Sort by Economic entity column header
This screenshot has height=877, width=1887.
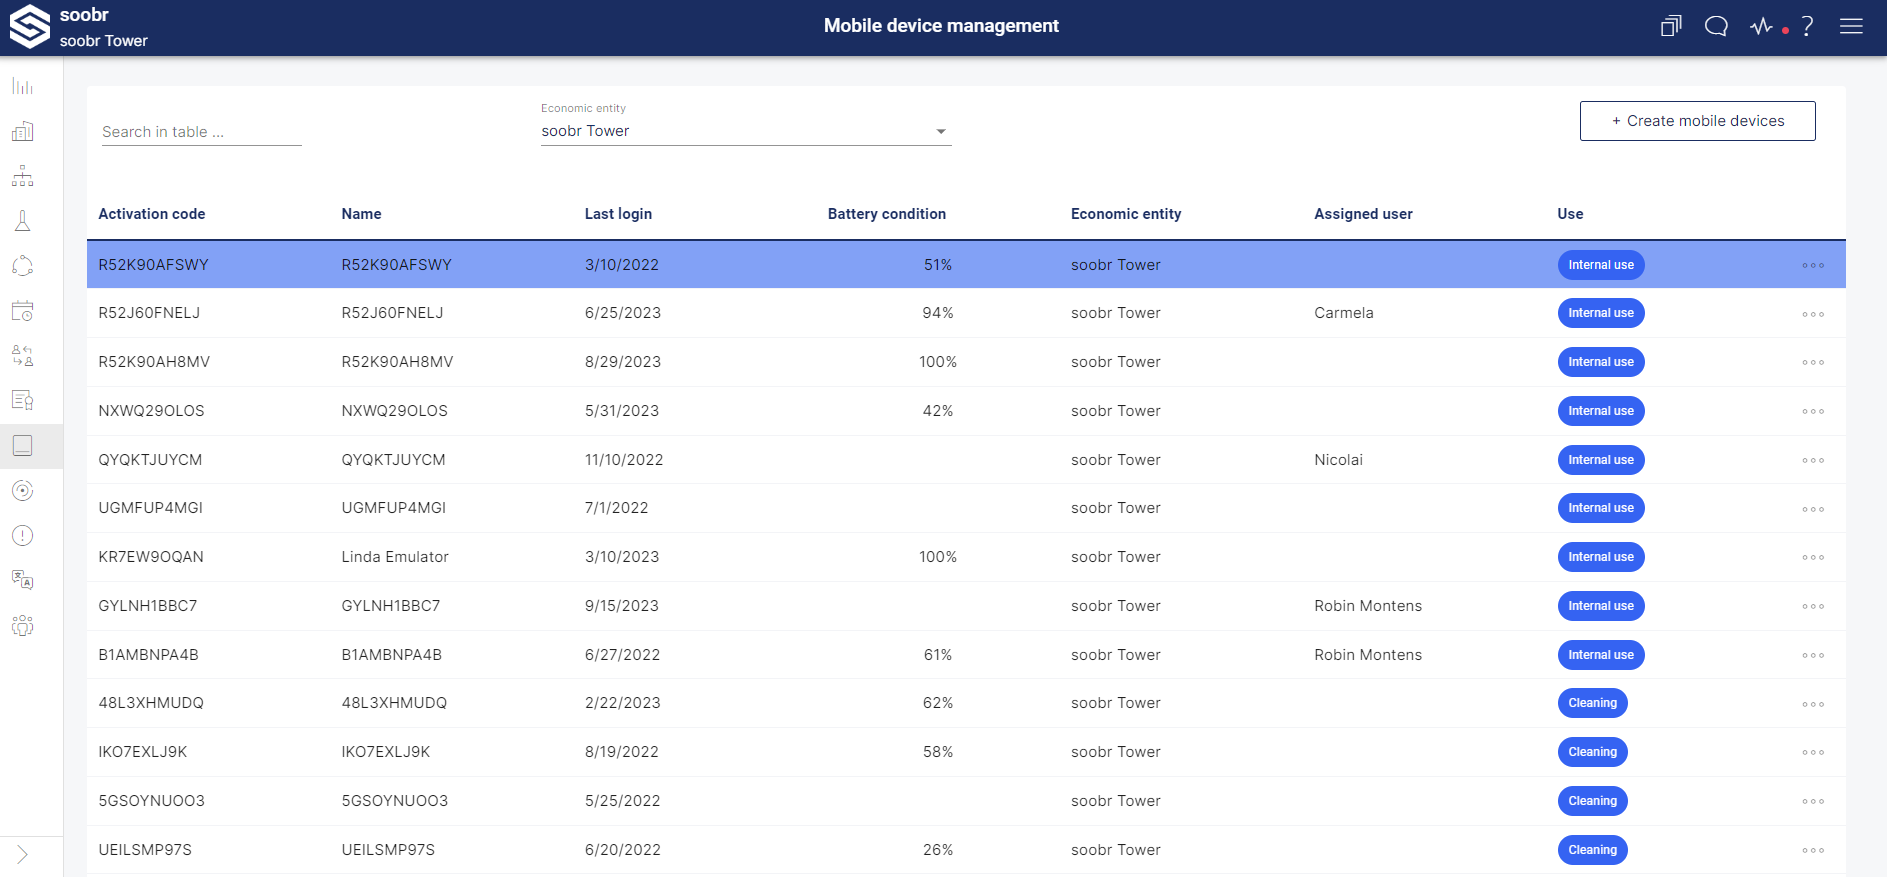1126,214
